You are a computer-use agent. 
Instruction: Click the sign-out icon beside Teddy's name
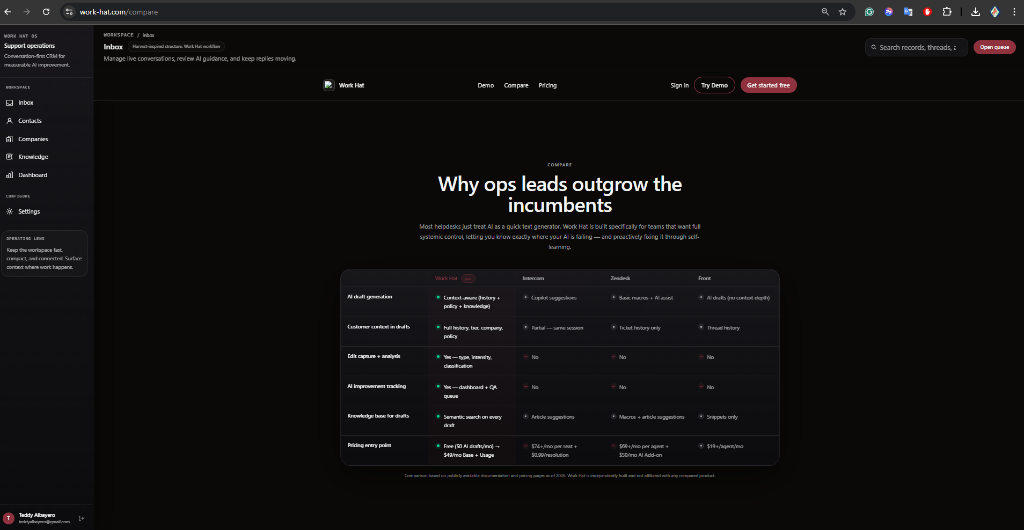point(81,518)
